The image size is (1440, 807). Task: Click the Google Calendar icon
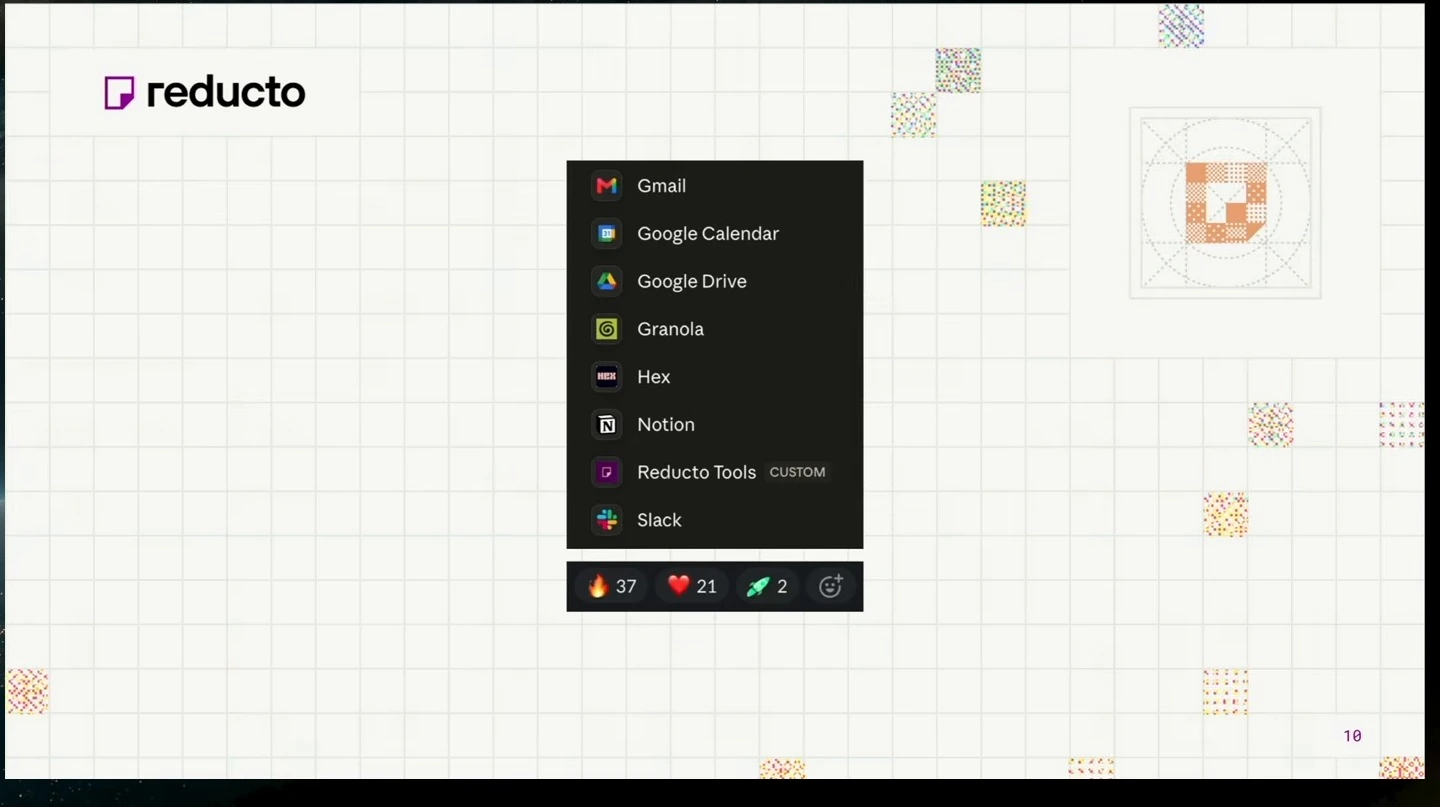click(606, 234)
